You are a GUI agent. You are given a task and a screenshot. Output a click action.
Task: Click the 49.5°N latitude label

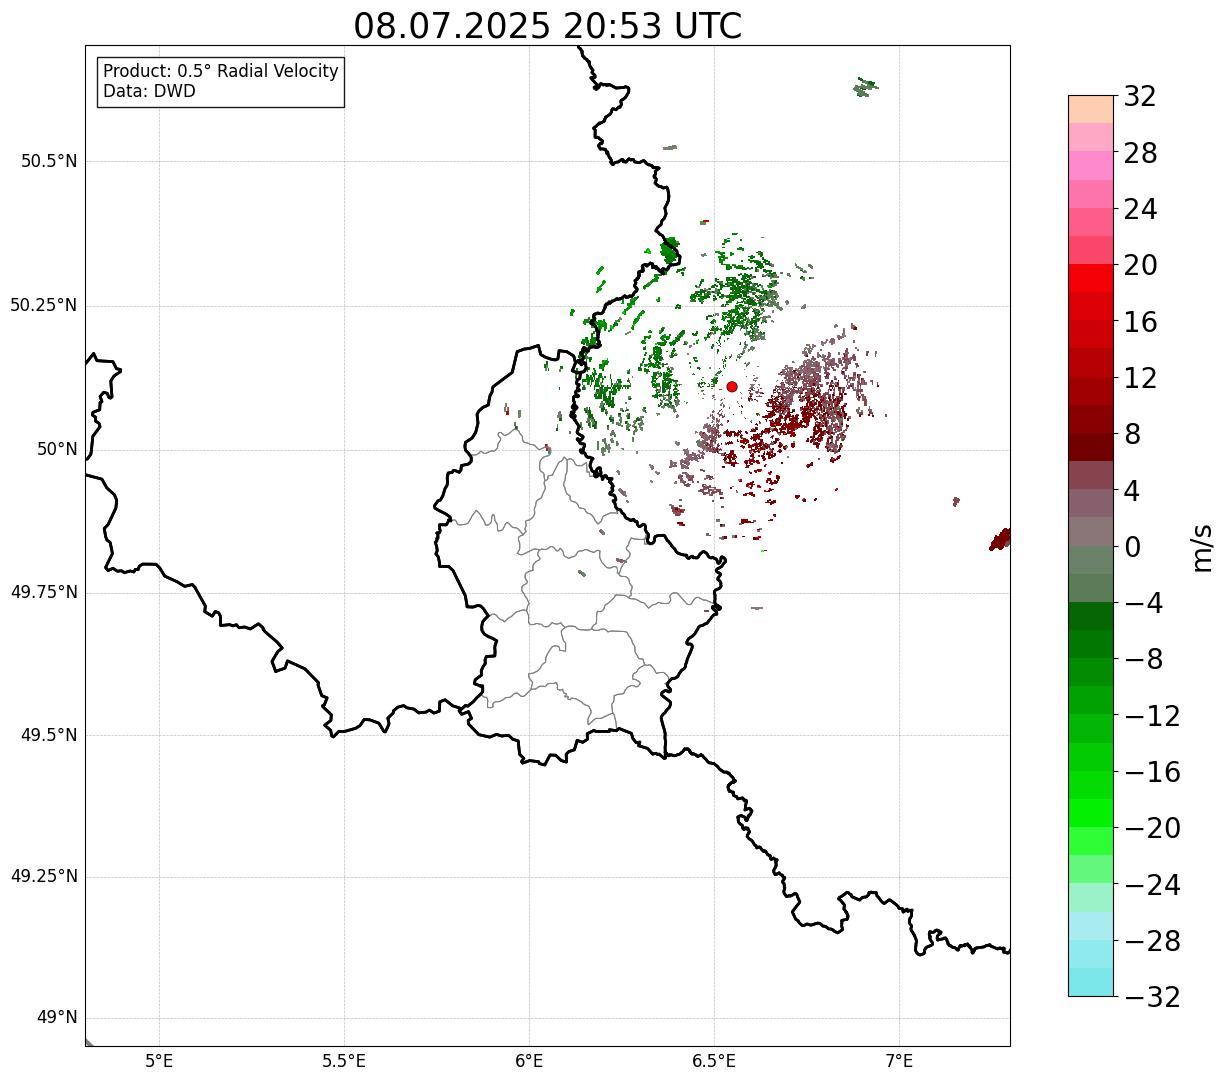[49, 735]
